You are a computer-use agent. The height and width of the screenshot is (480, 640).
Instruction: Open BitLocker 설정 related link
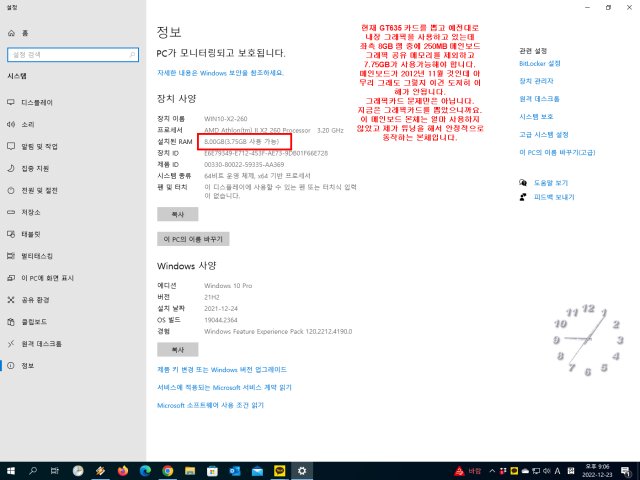(540, 64)
